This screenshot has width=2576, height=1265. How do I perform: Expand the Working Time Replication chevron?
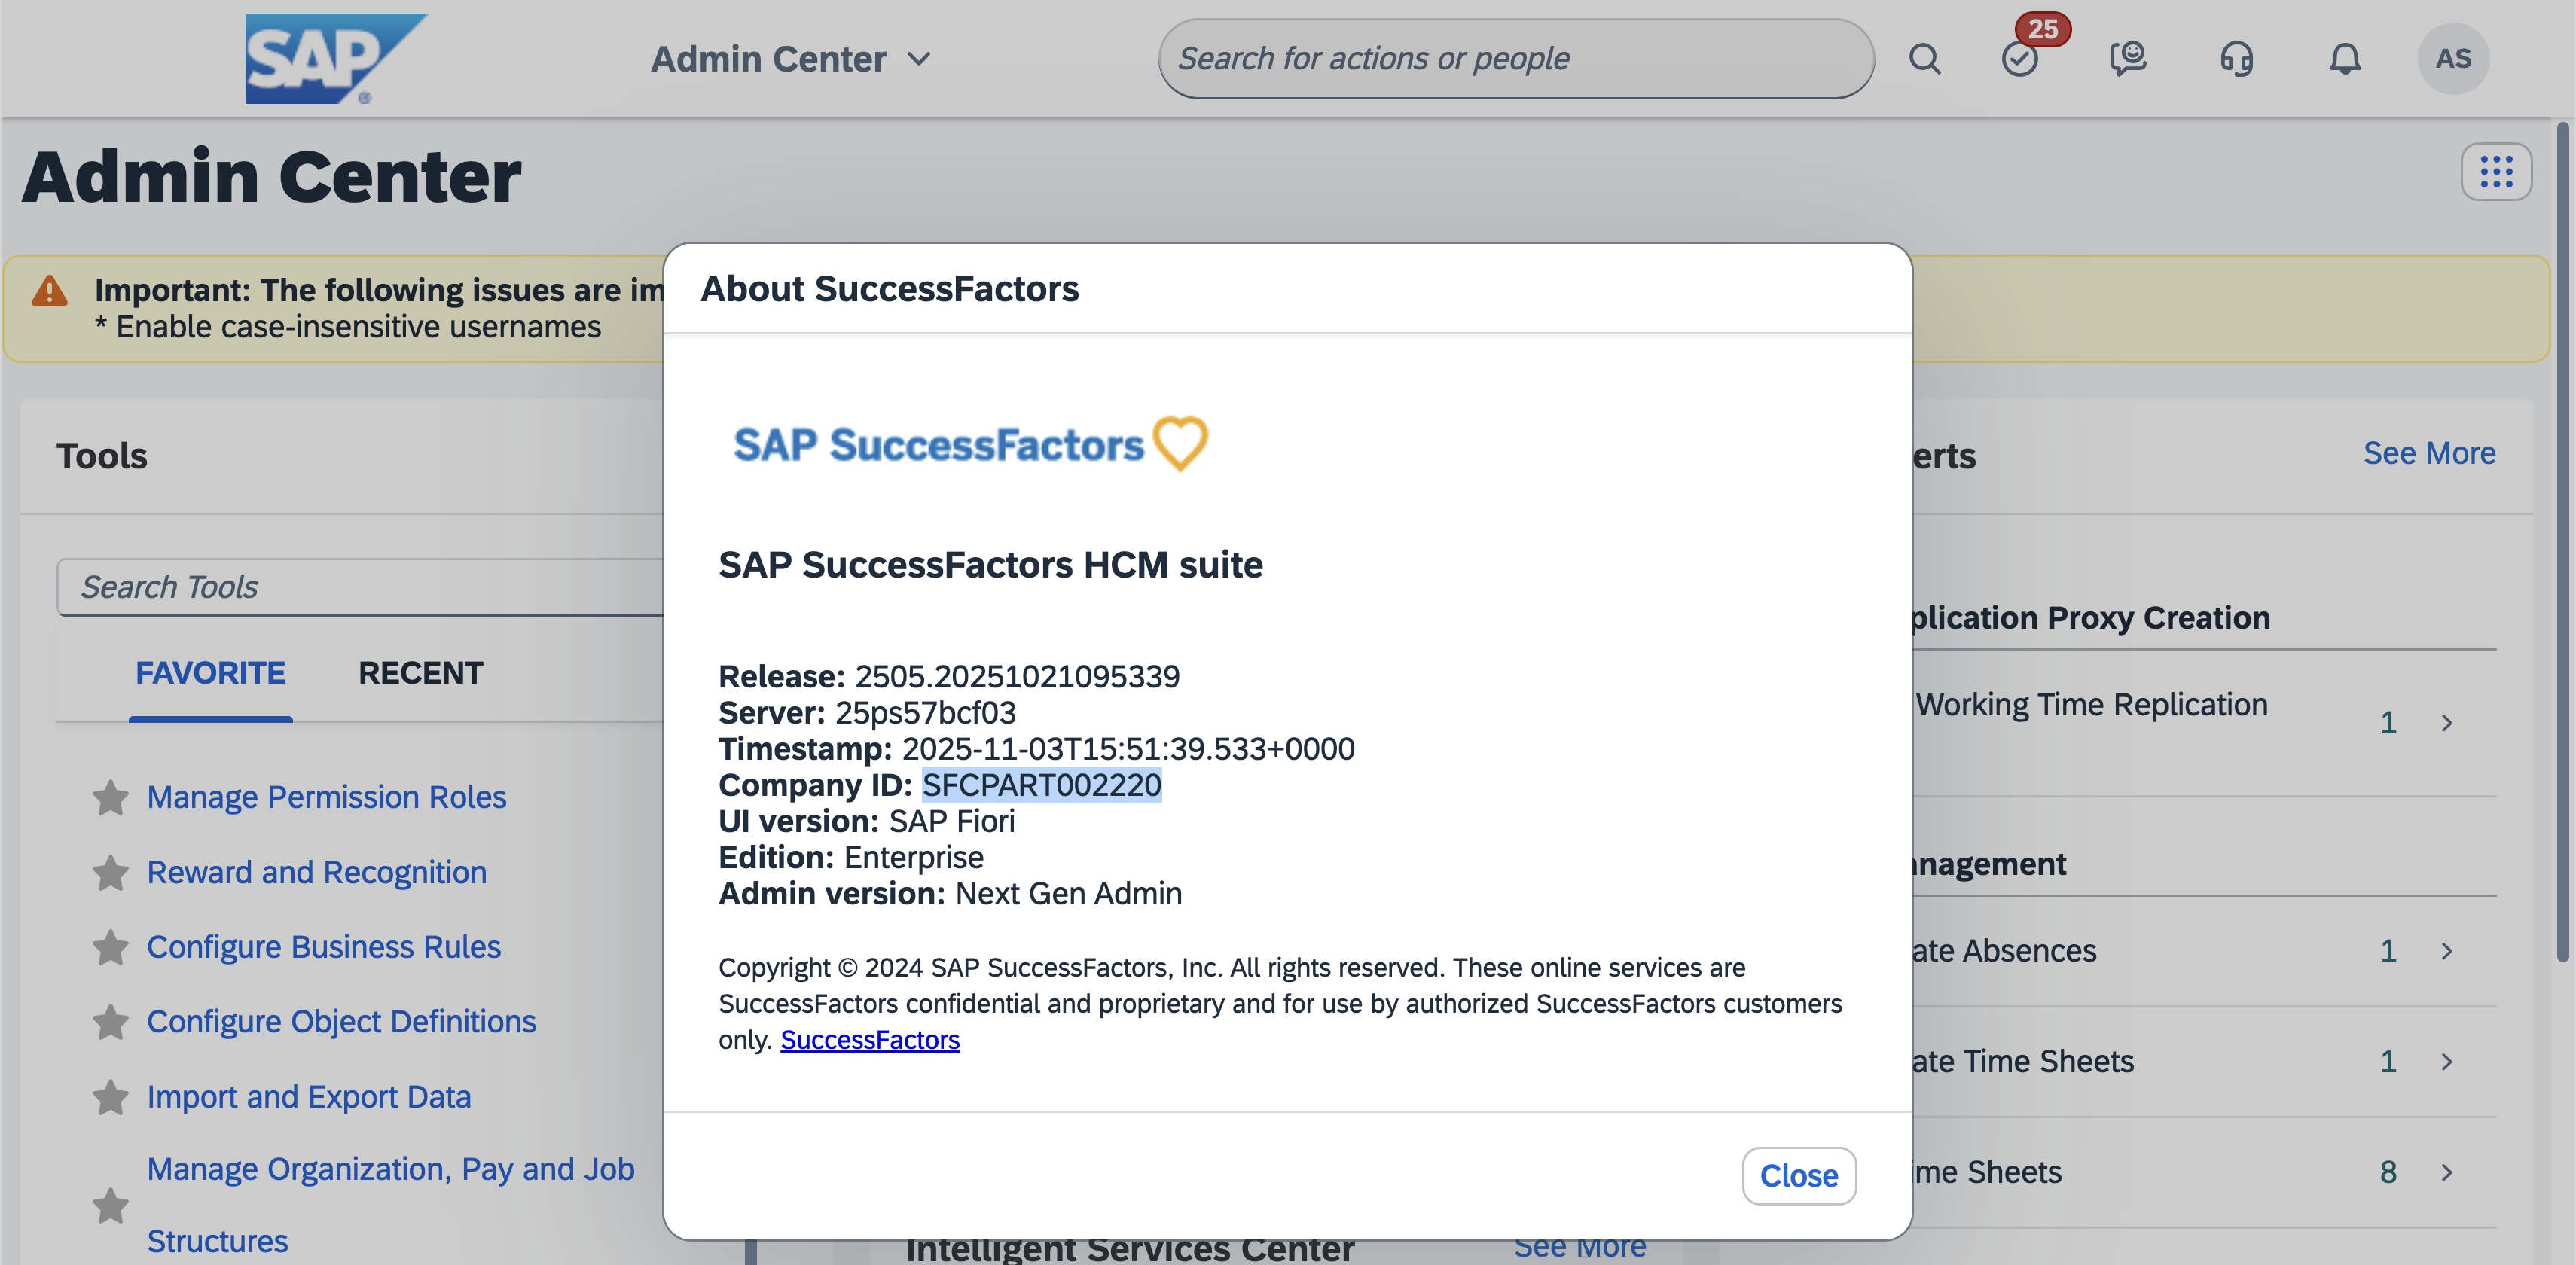(x=2446, y=723)
